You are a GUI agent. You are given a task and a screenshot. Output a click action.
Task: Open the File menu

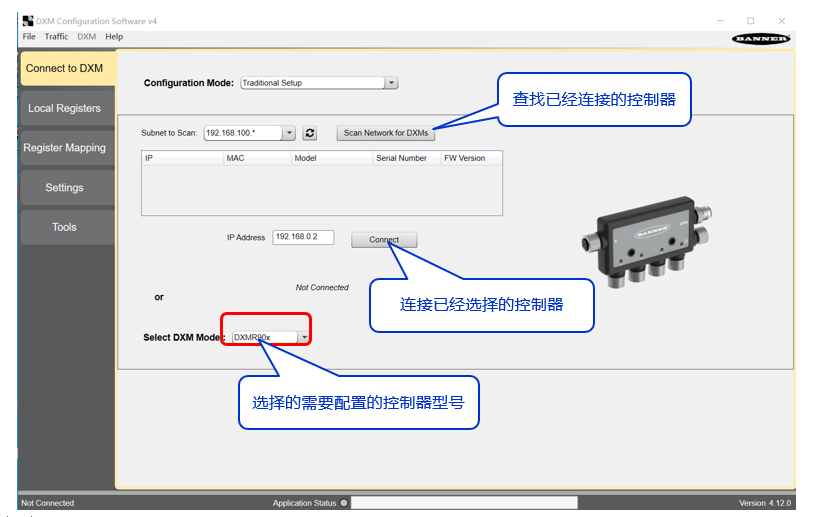click(x=29, y=37)
